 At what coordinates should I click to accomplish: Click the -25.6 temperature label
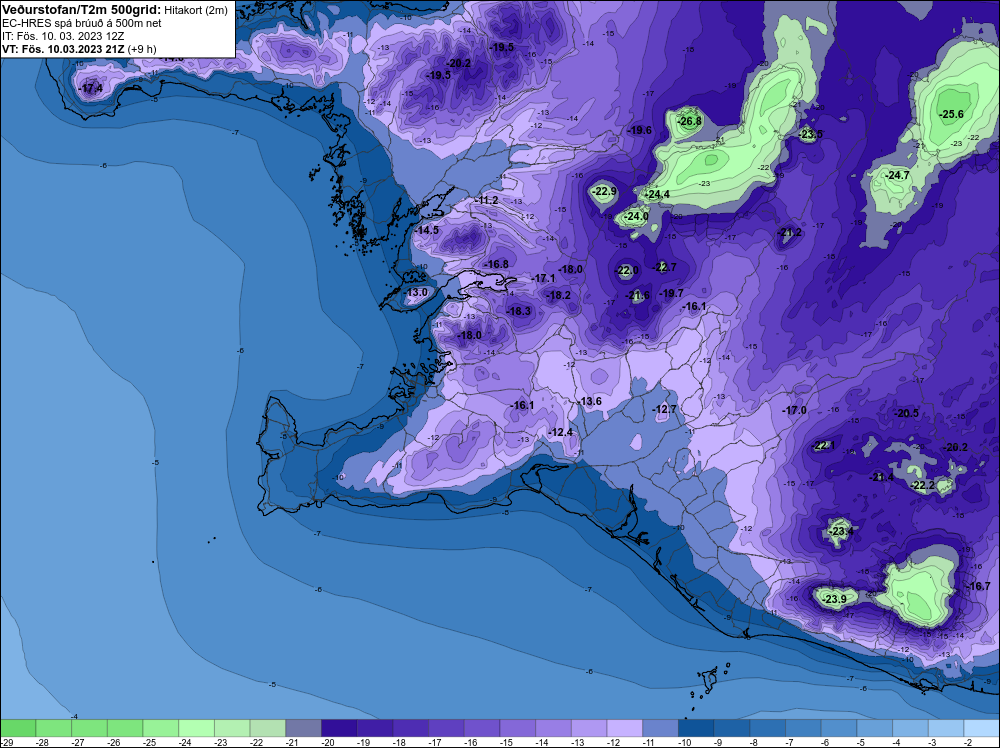tap(951, 114)
